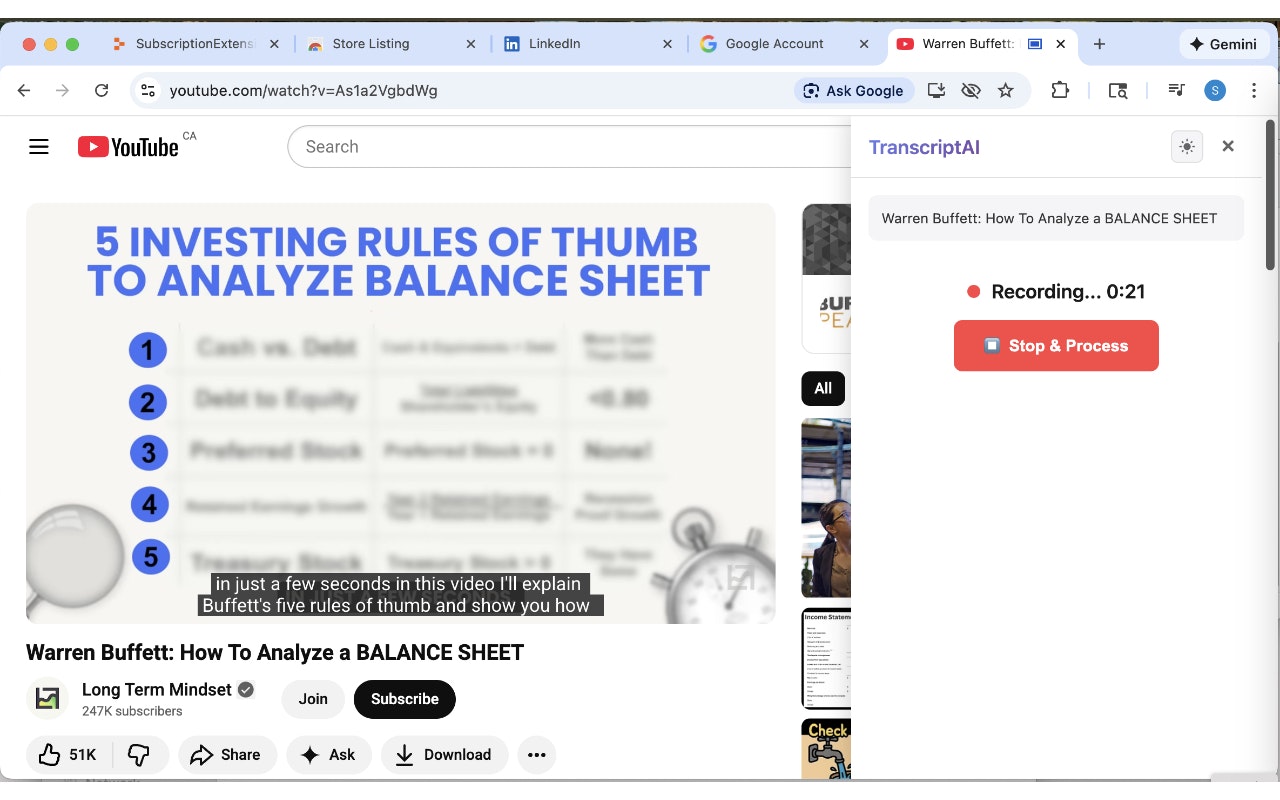
Task: Subscribe to Long Term Mindset channel
Action: pos(404,699)
